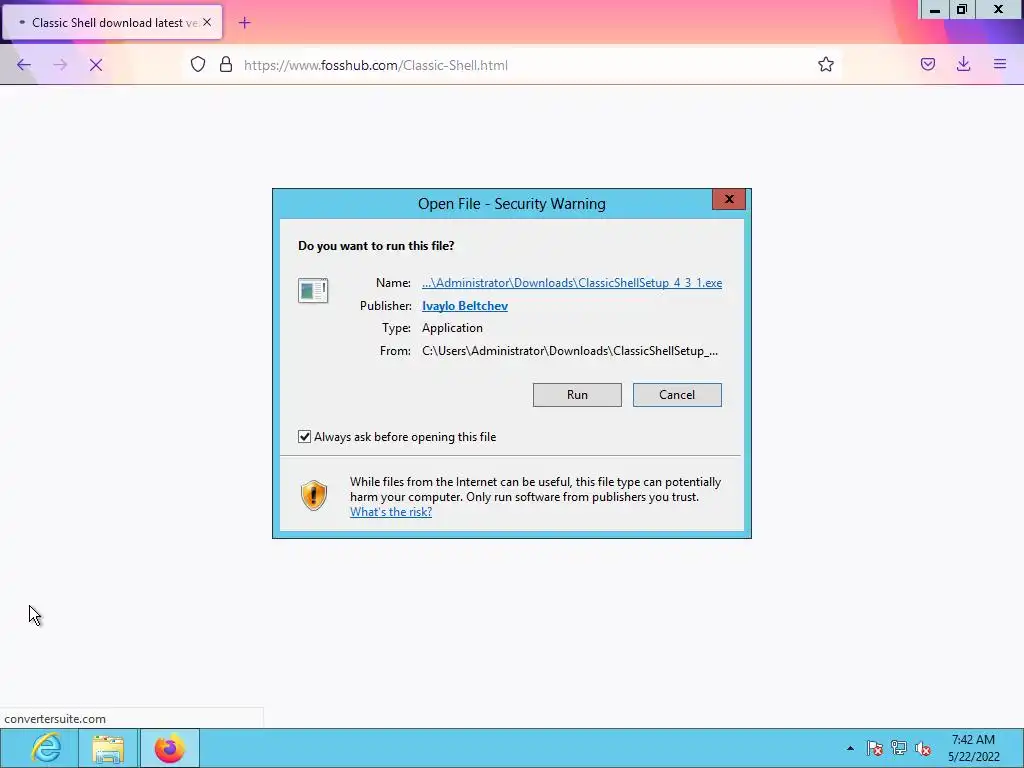Image resolution: width=1024 pixels, height=768 pixels.
Task: Click the muted speaker tray icon
Action: (923, 748)
